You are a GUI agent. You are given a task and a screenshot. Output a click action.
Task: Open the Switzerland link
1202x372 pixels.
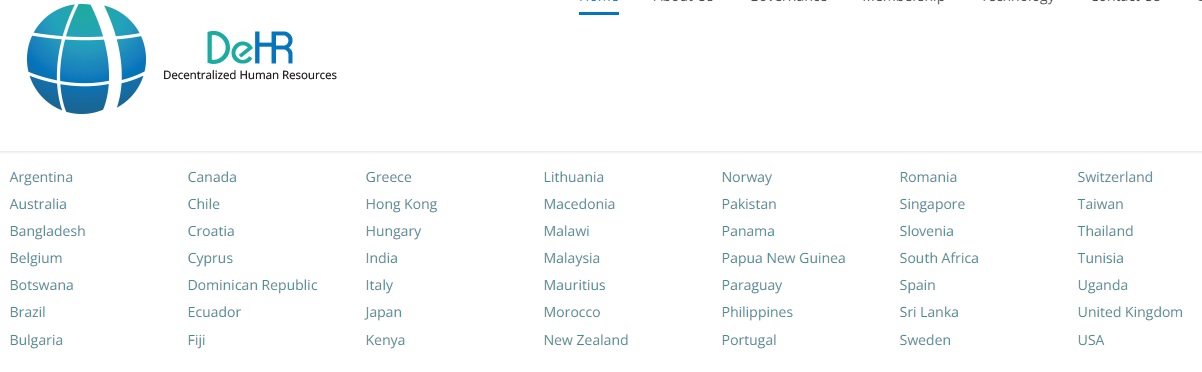[1115, 177]
